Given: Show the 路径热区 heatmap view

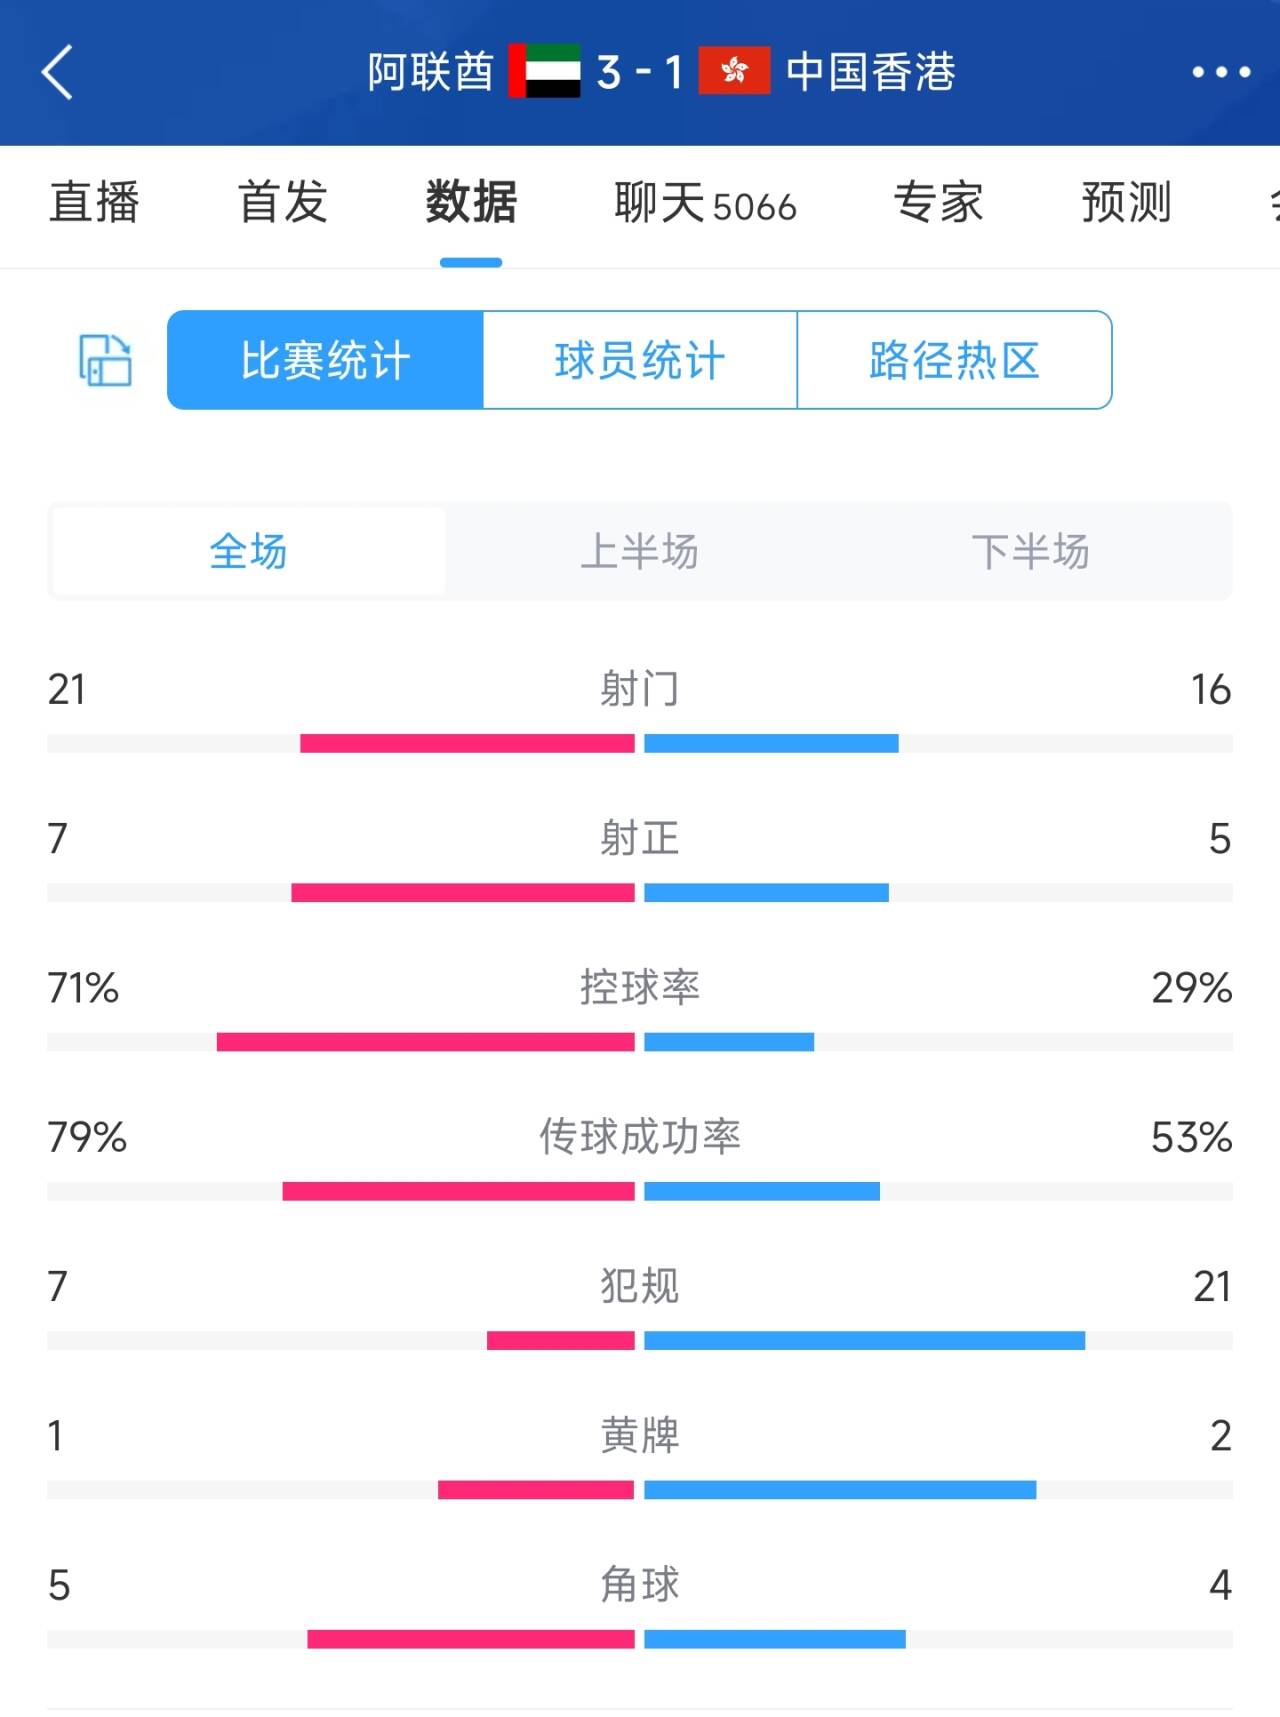Looking at the screenshot, I should click(x=954, y=360).
